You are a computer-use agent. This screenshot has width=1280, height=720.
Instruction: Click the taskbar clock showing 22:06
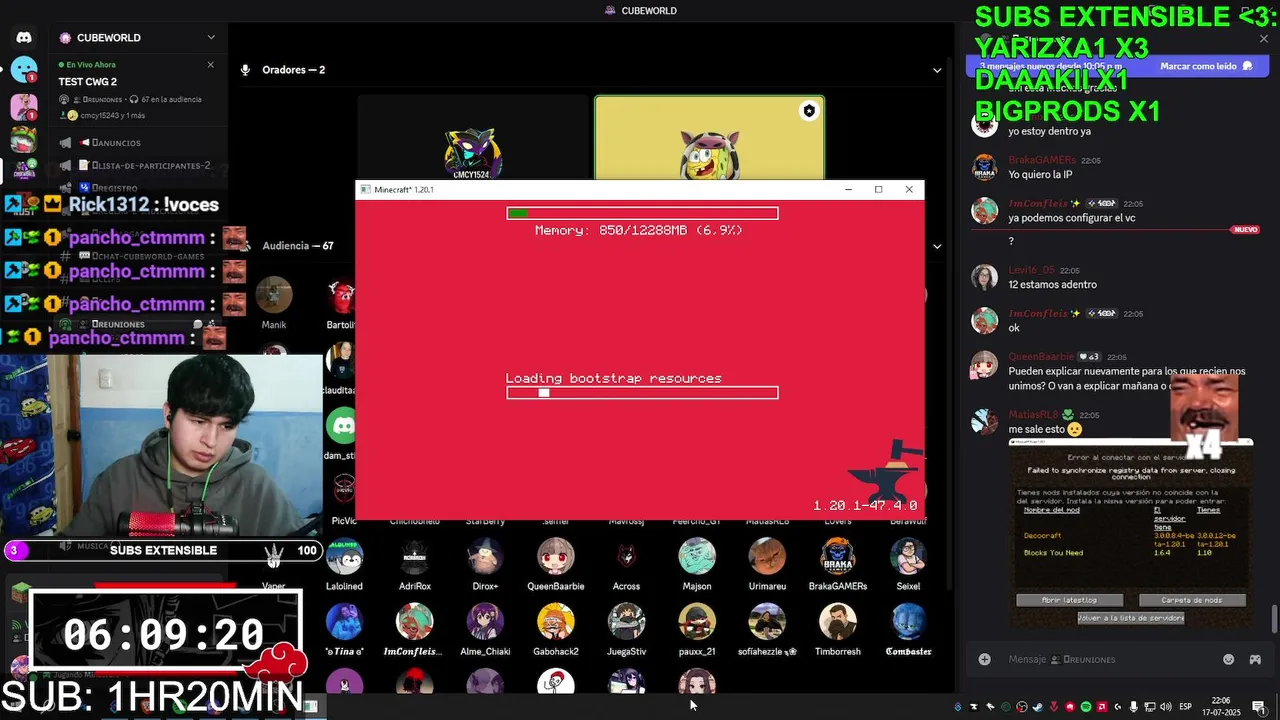click(1221, 707)
